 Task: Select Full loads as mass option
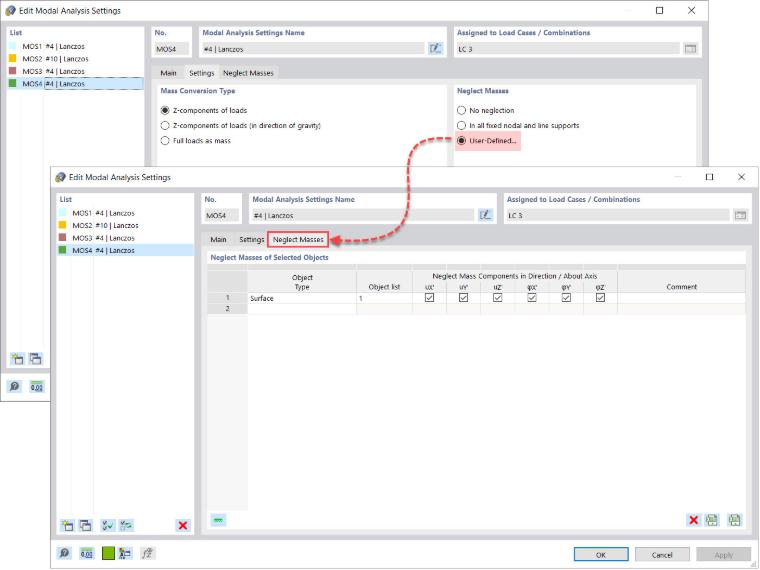pyautogui.click(x=165, y=141)
